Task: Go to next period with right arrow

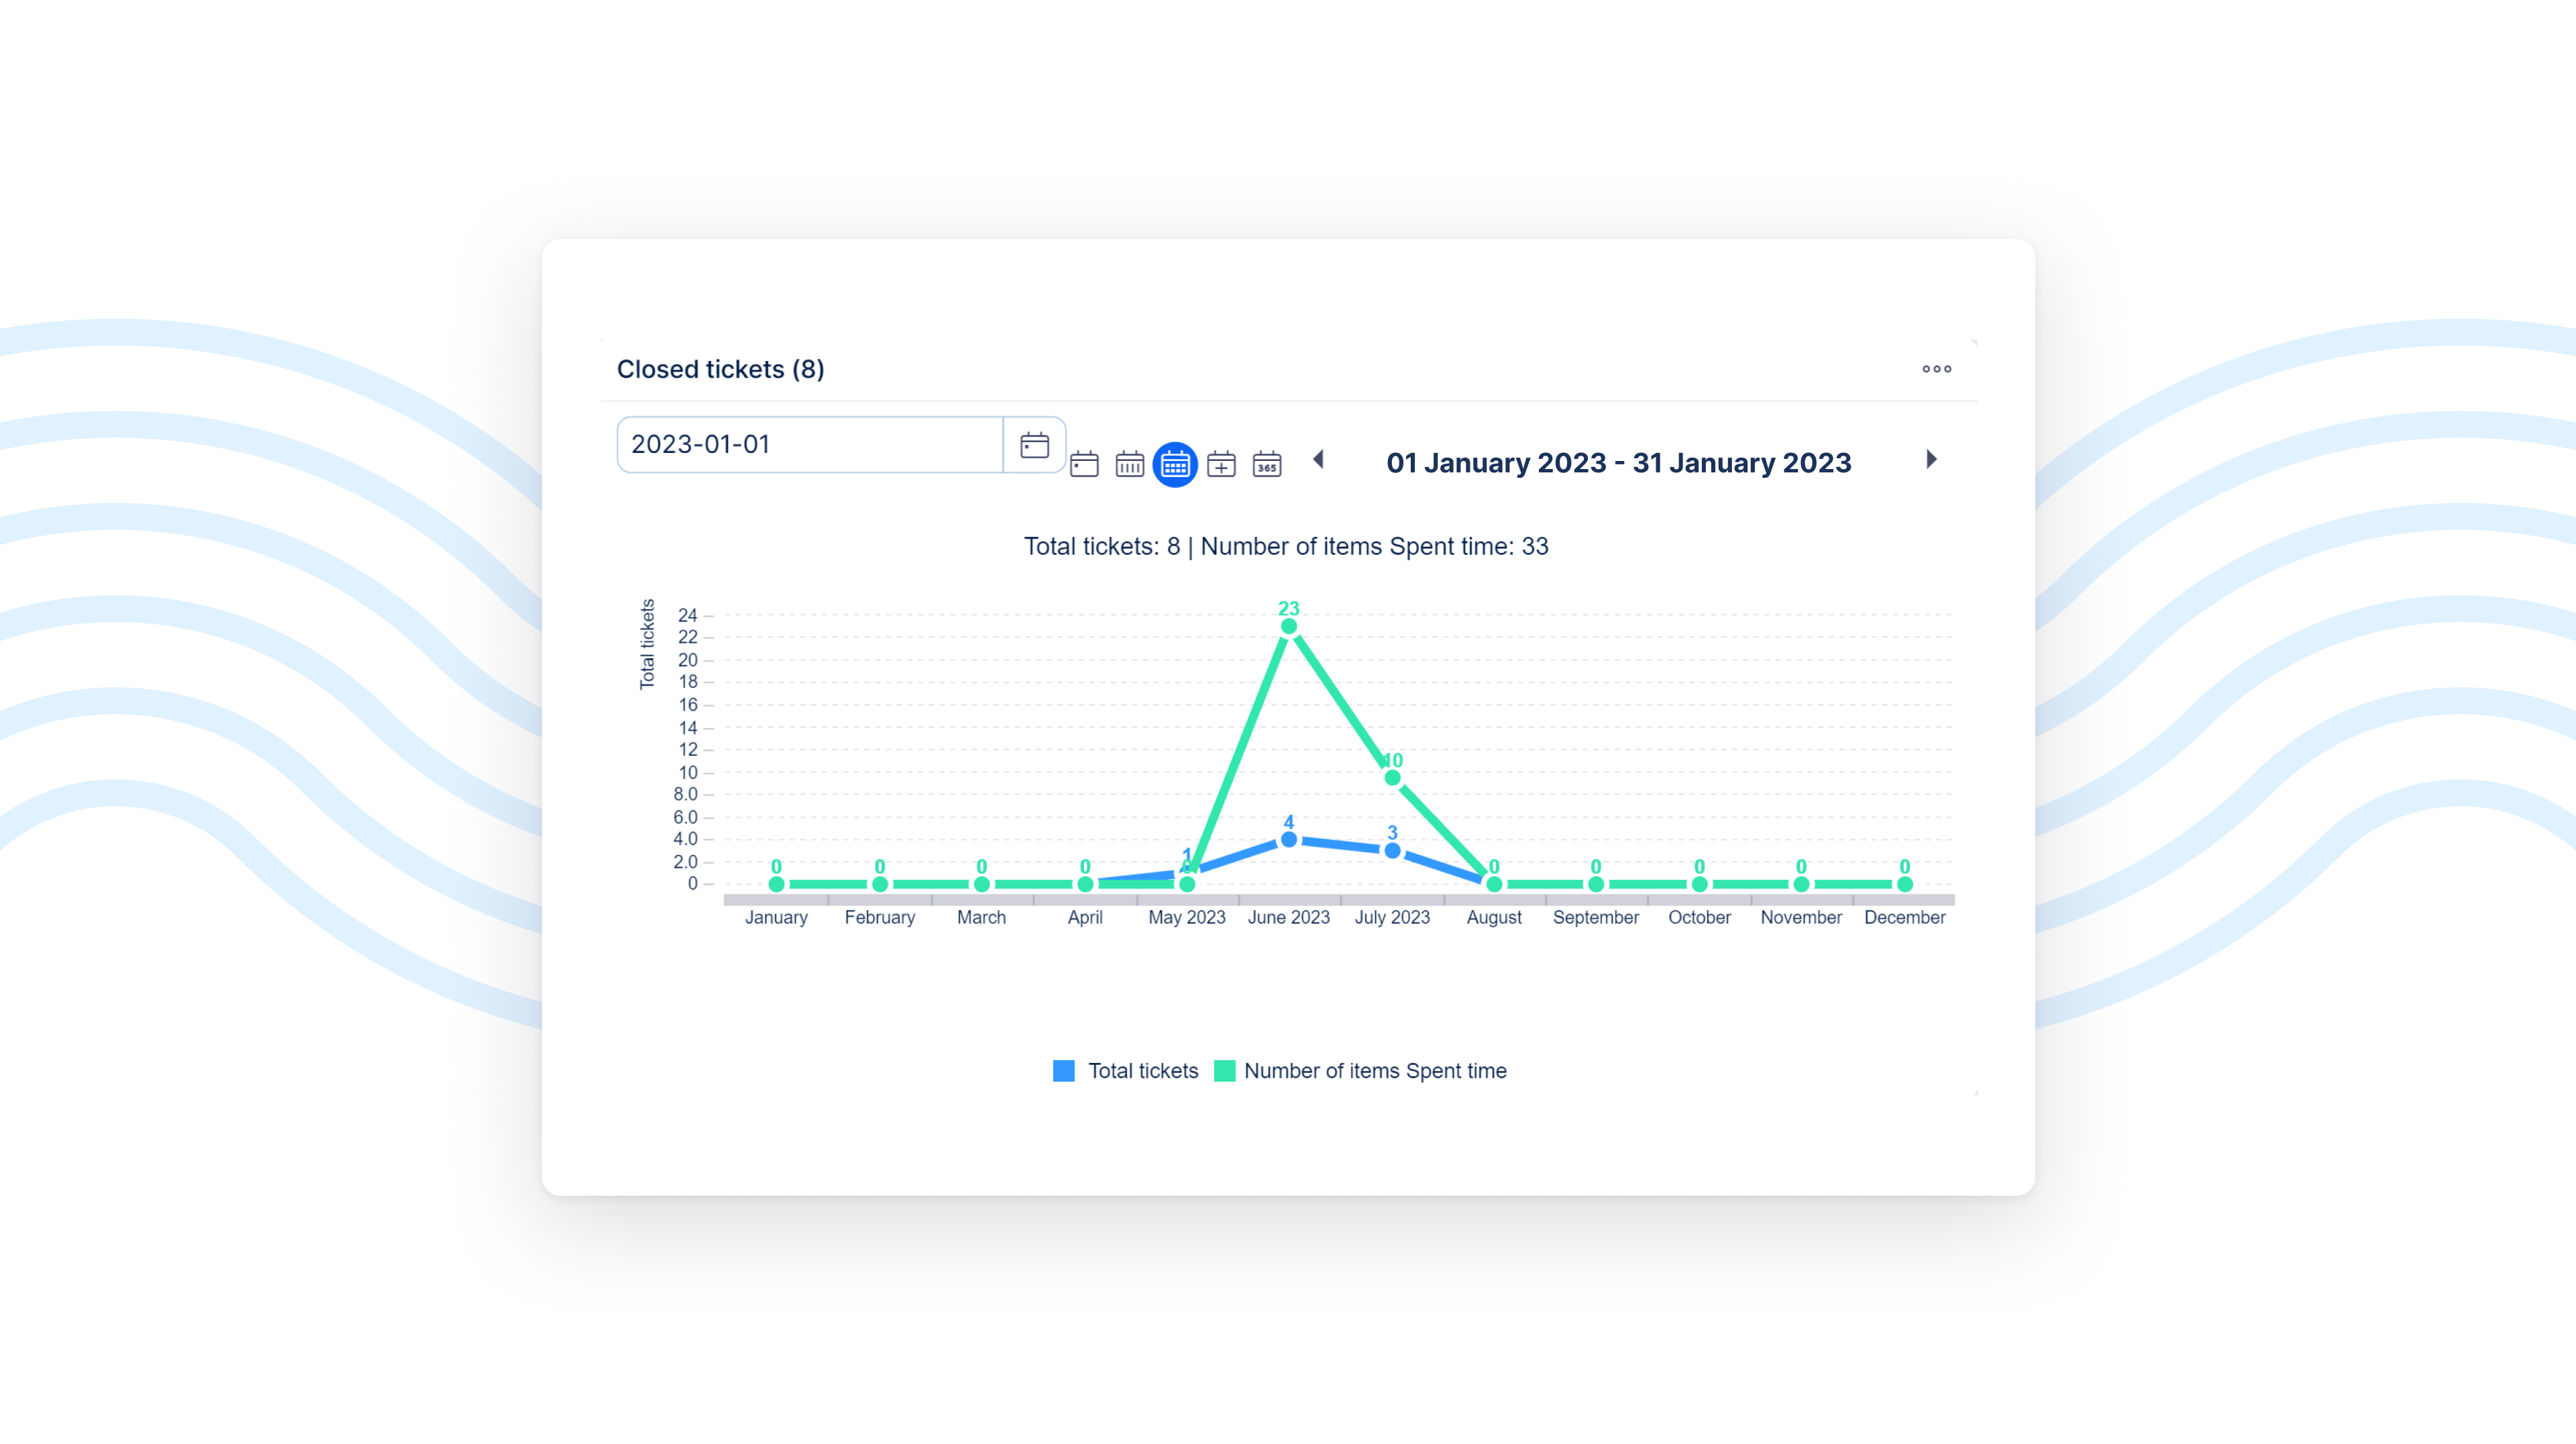Action: click(x=1931, y=459)
